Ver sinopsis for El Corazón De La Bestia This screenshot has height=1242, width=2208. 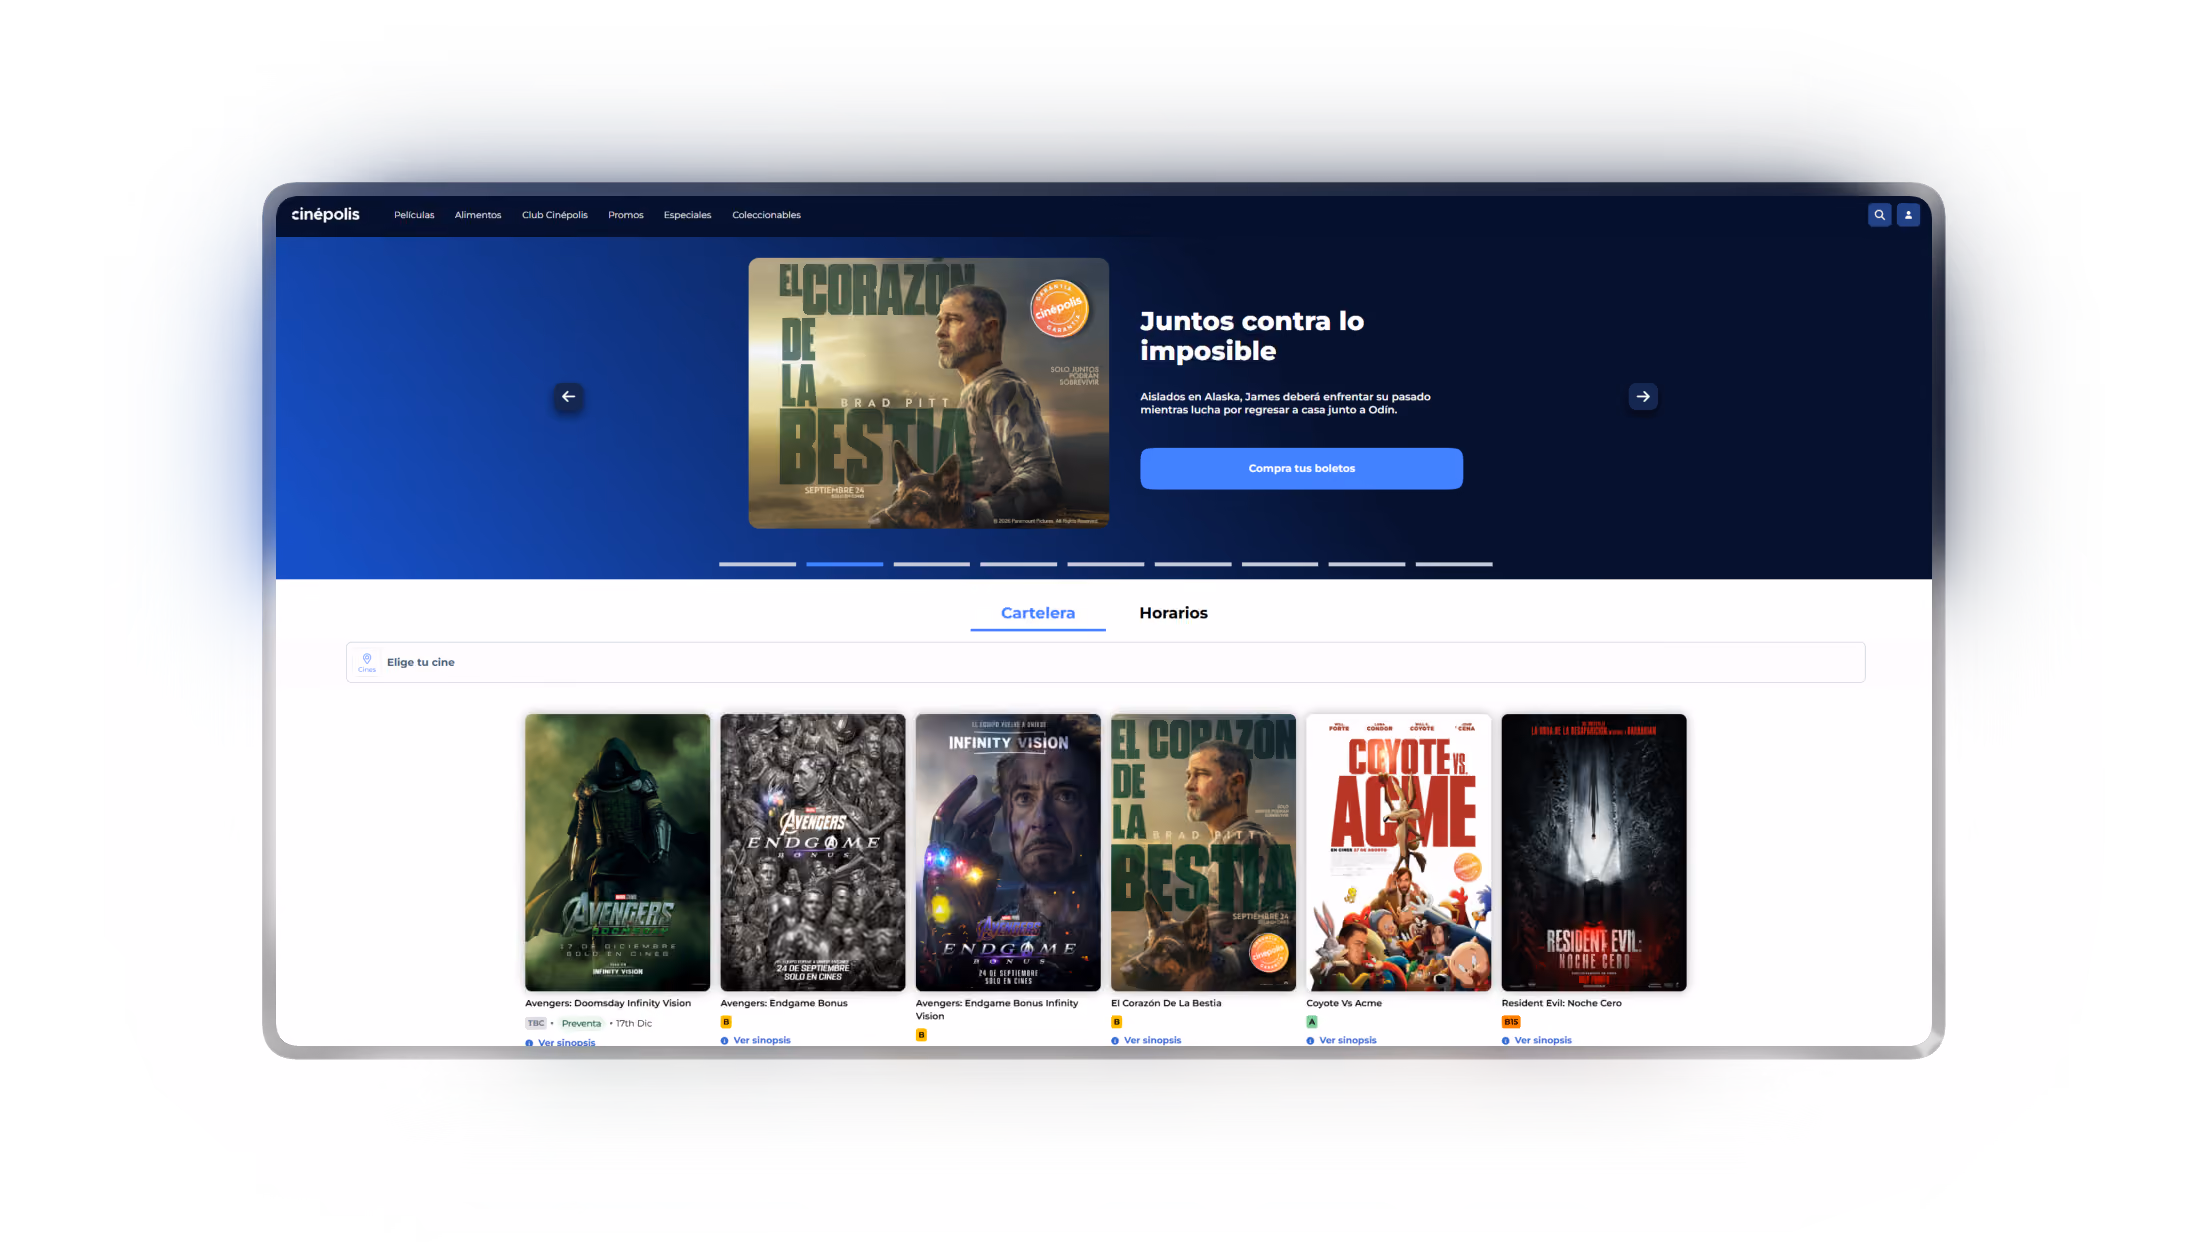1146,1040
